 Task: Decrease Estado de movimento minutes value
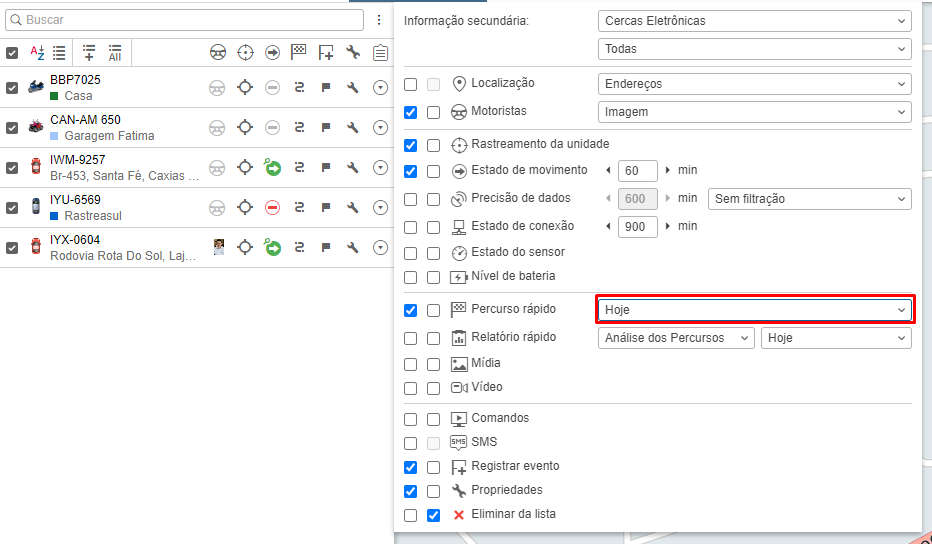click(x=609, y=171)
